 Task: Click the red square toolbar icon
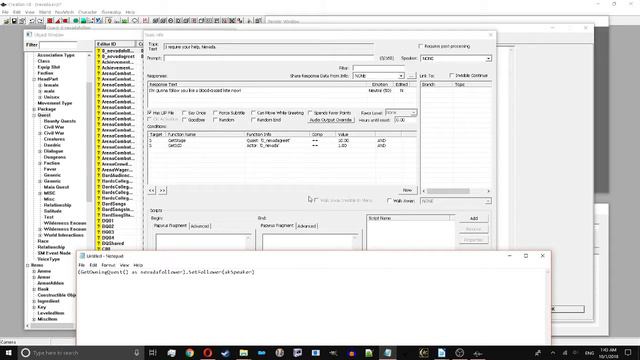click(50, 21)
